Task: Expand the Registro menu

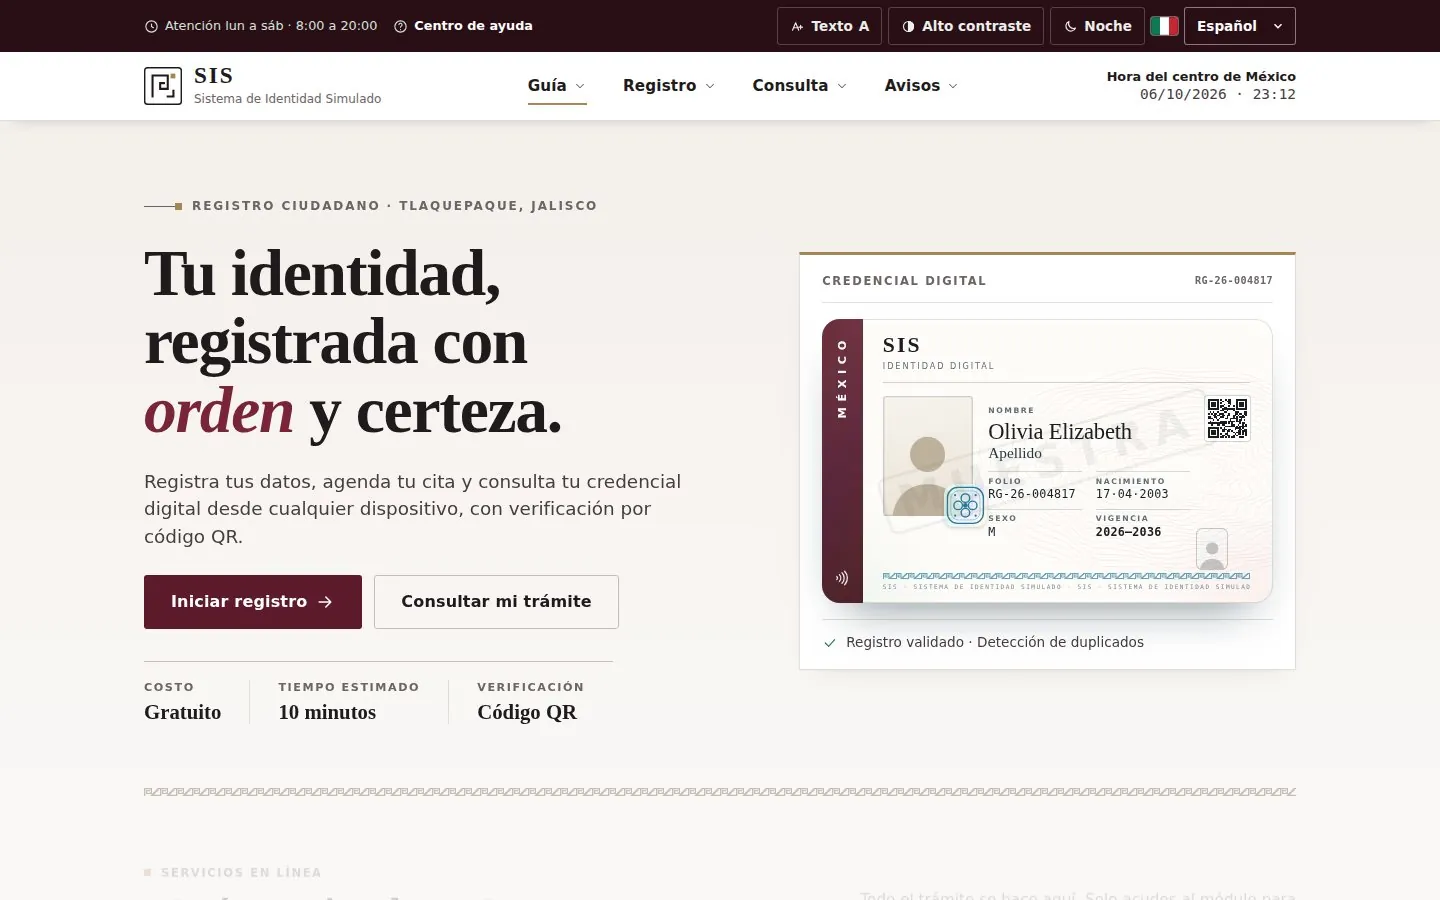Action: click(669, 86)
